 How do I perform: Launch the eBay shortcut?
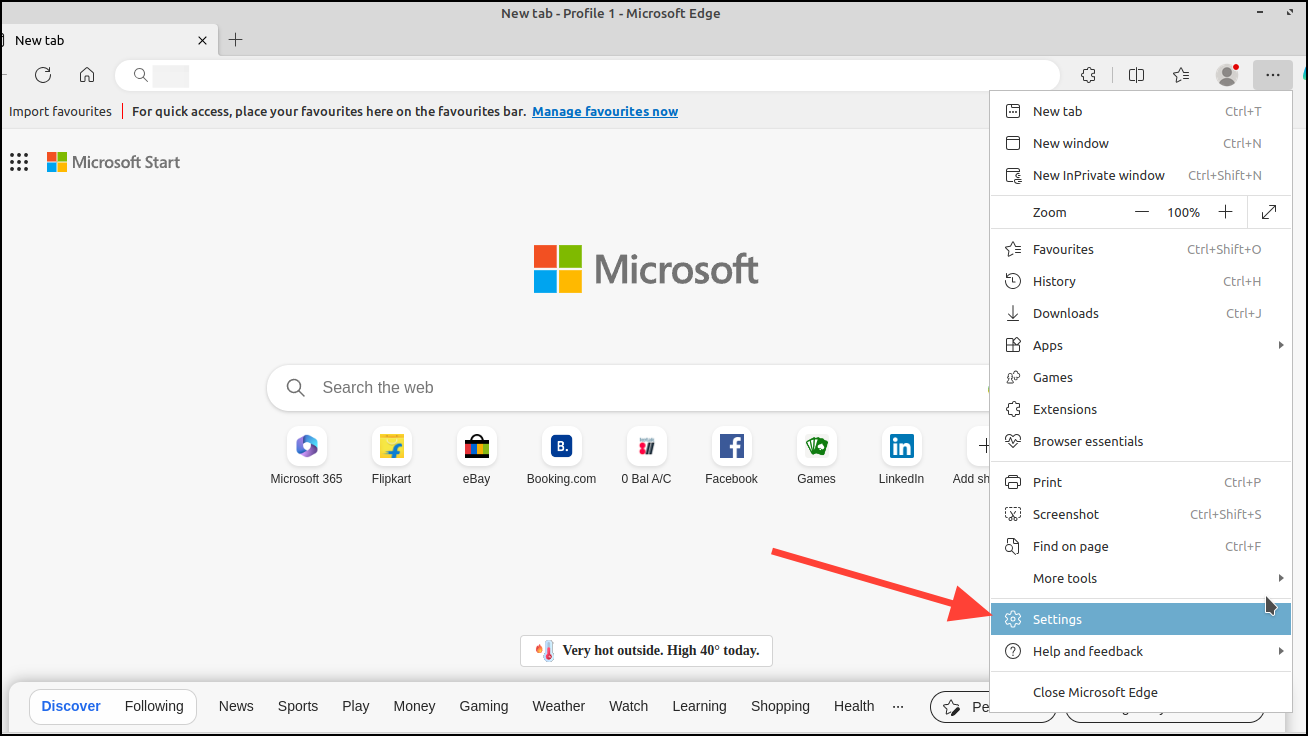[476, 446]
